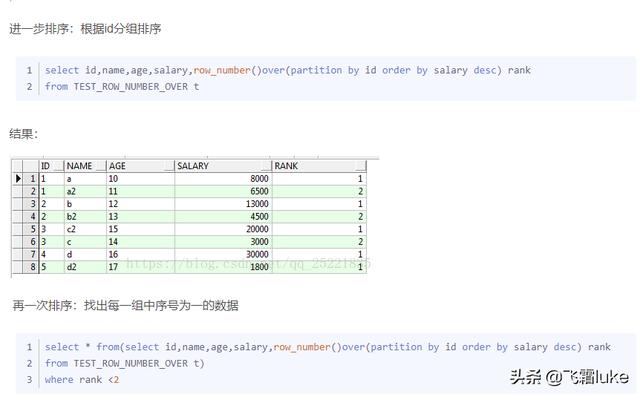640x397 pixels.
Task: Click the salary cell 3000
Action: [223, 242]
